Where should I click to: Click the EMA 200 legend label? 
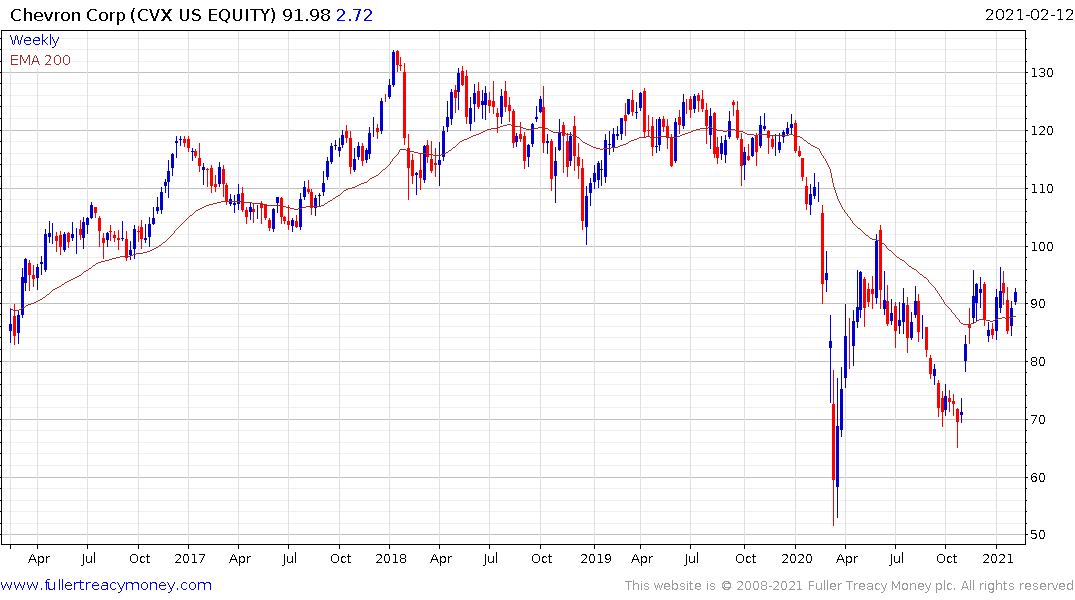pyautogui.click(x=40, y=60)
